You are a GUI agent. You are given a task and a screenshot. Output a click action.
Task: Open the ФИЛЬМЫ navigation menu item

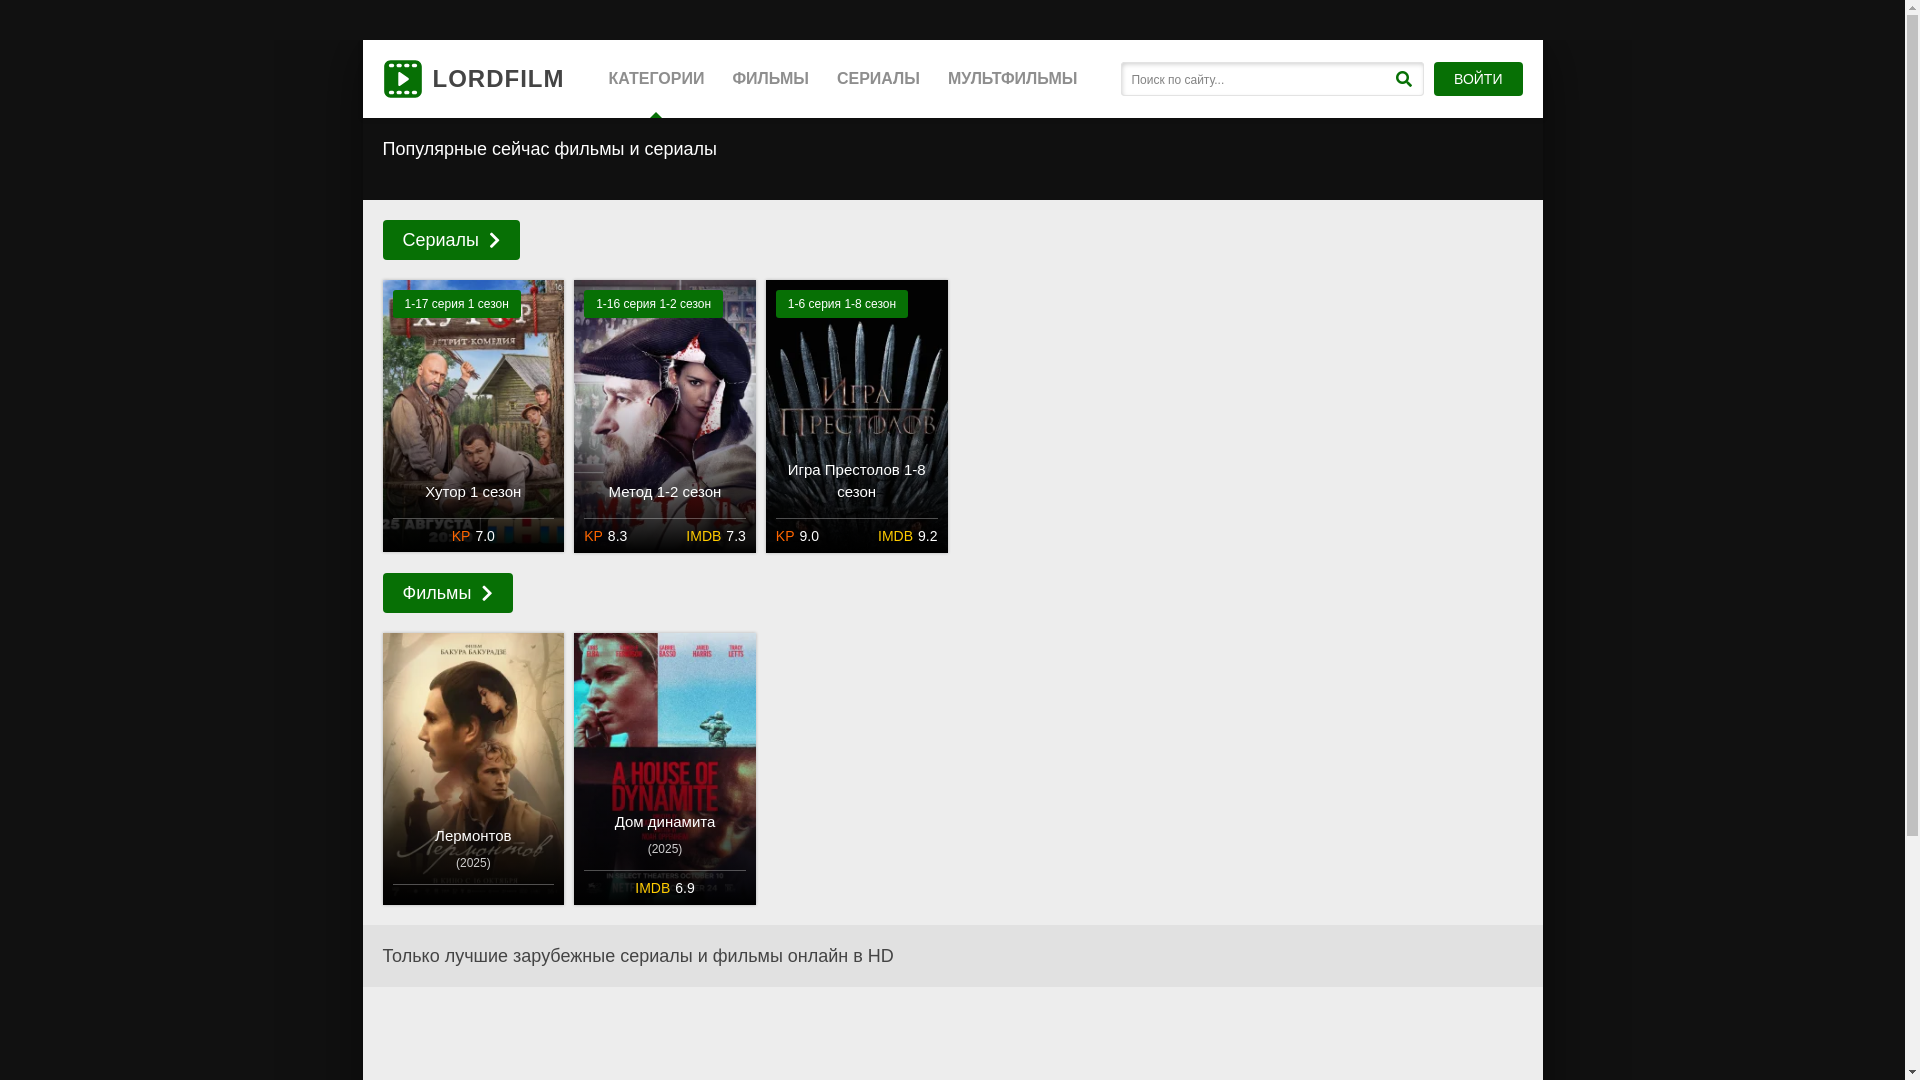point(770,79)
